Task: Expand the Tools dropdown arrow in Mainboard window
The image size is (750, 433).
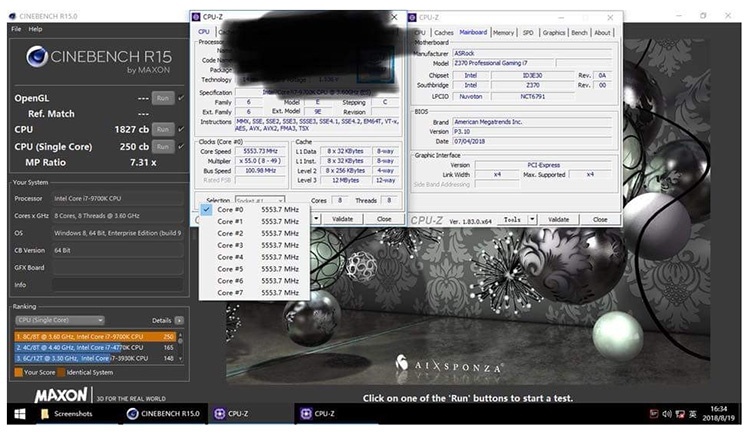Action: (x=532, y=220)
